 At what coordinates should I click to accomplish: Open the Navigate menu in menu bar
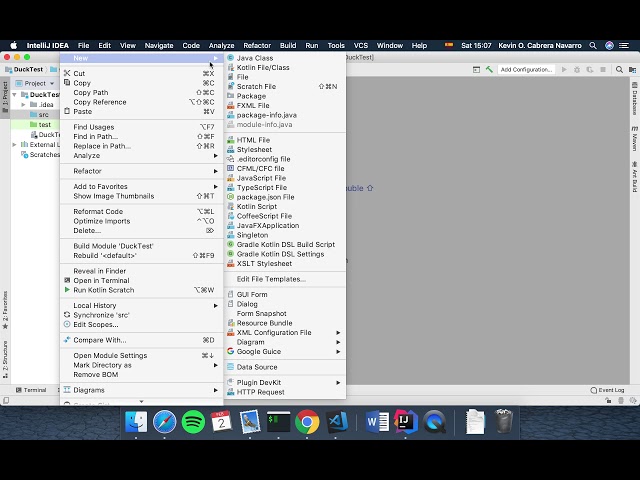tap(159, 46)
